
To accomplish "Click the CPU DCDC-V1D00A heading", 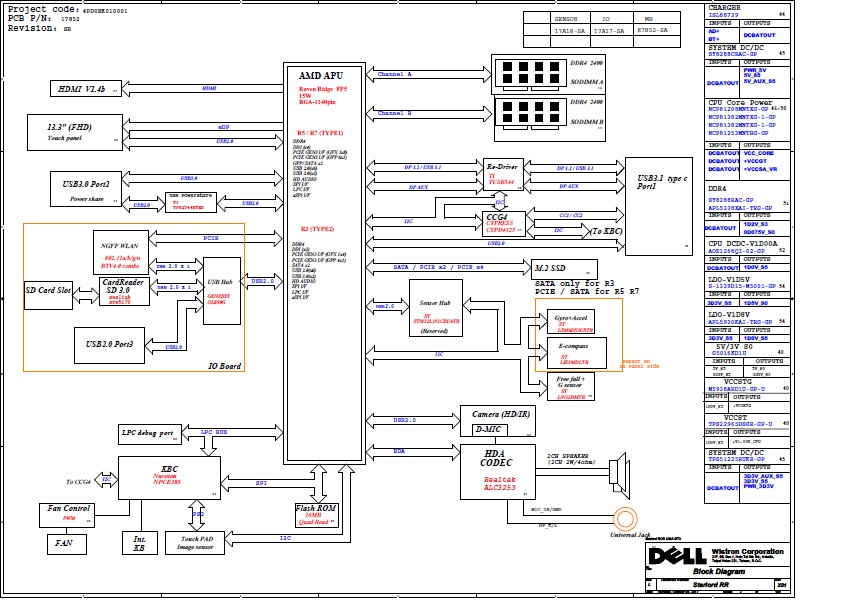I will (742, 244).
